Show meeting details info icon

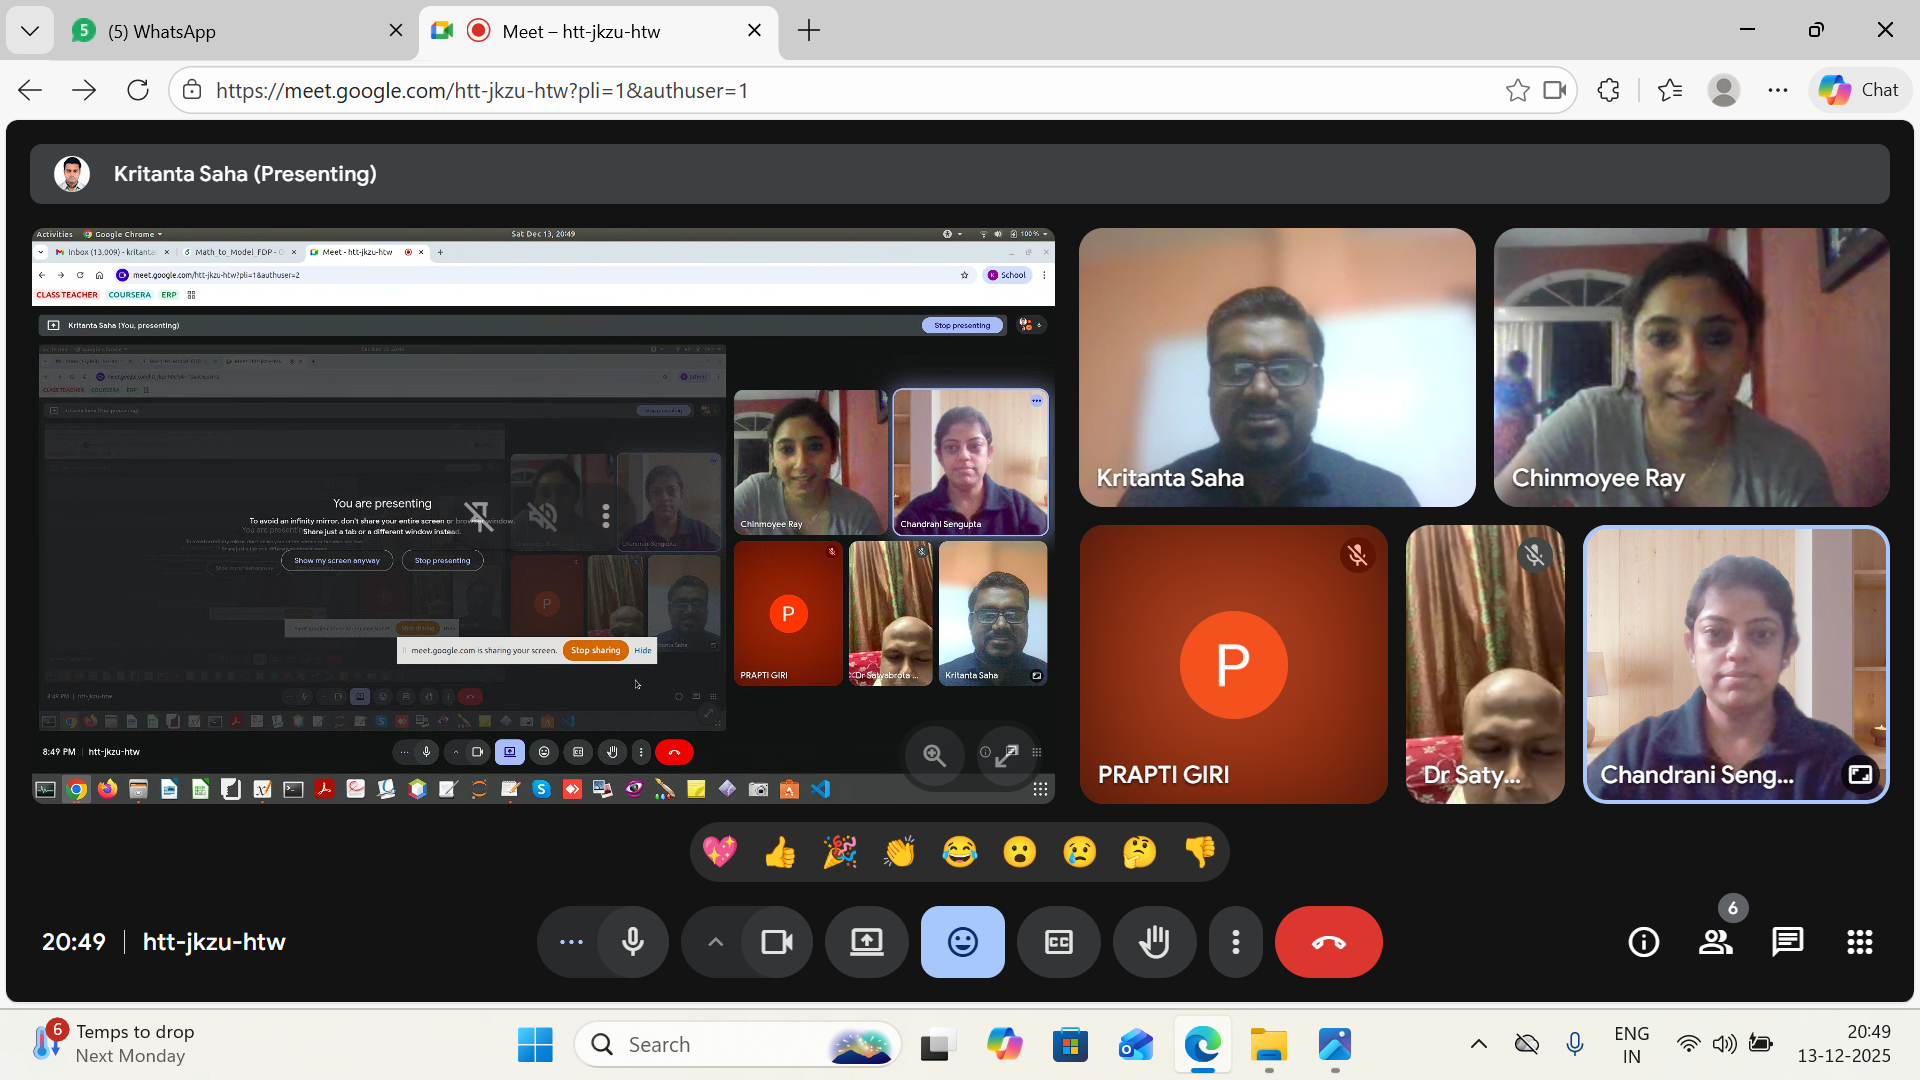click(x=1644, y=942)
